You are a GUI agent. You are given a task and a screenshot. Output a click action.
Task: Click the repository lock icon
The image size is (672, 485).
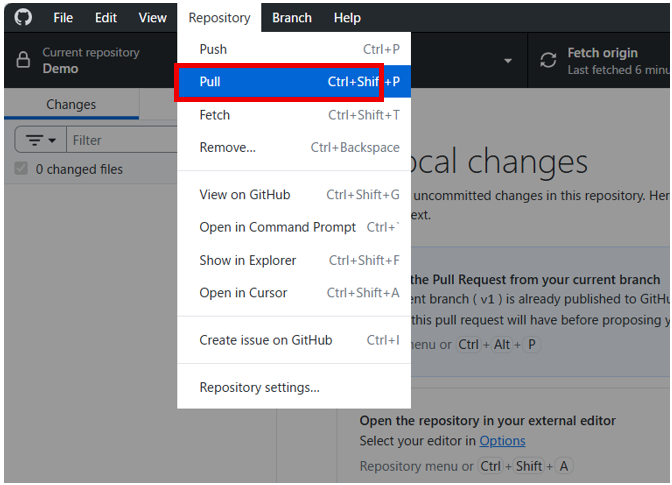point(23,60)
